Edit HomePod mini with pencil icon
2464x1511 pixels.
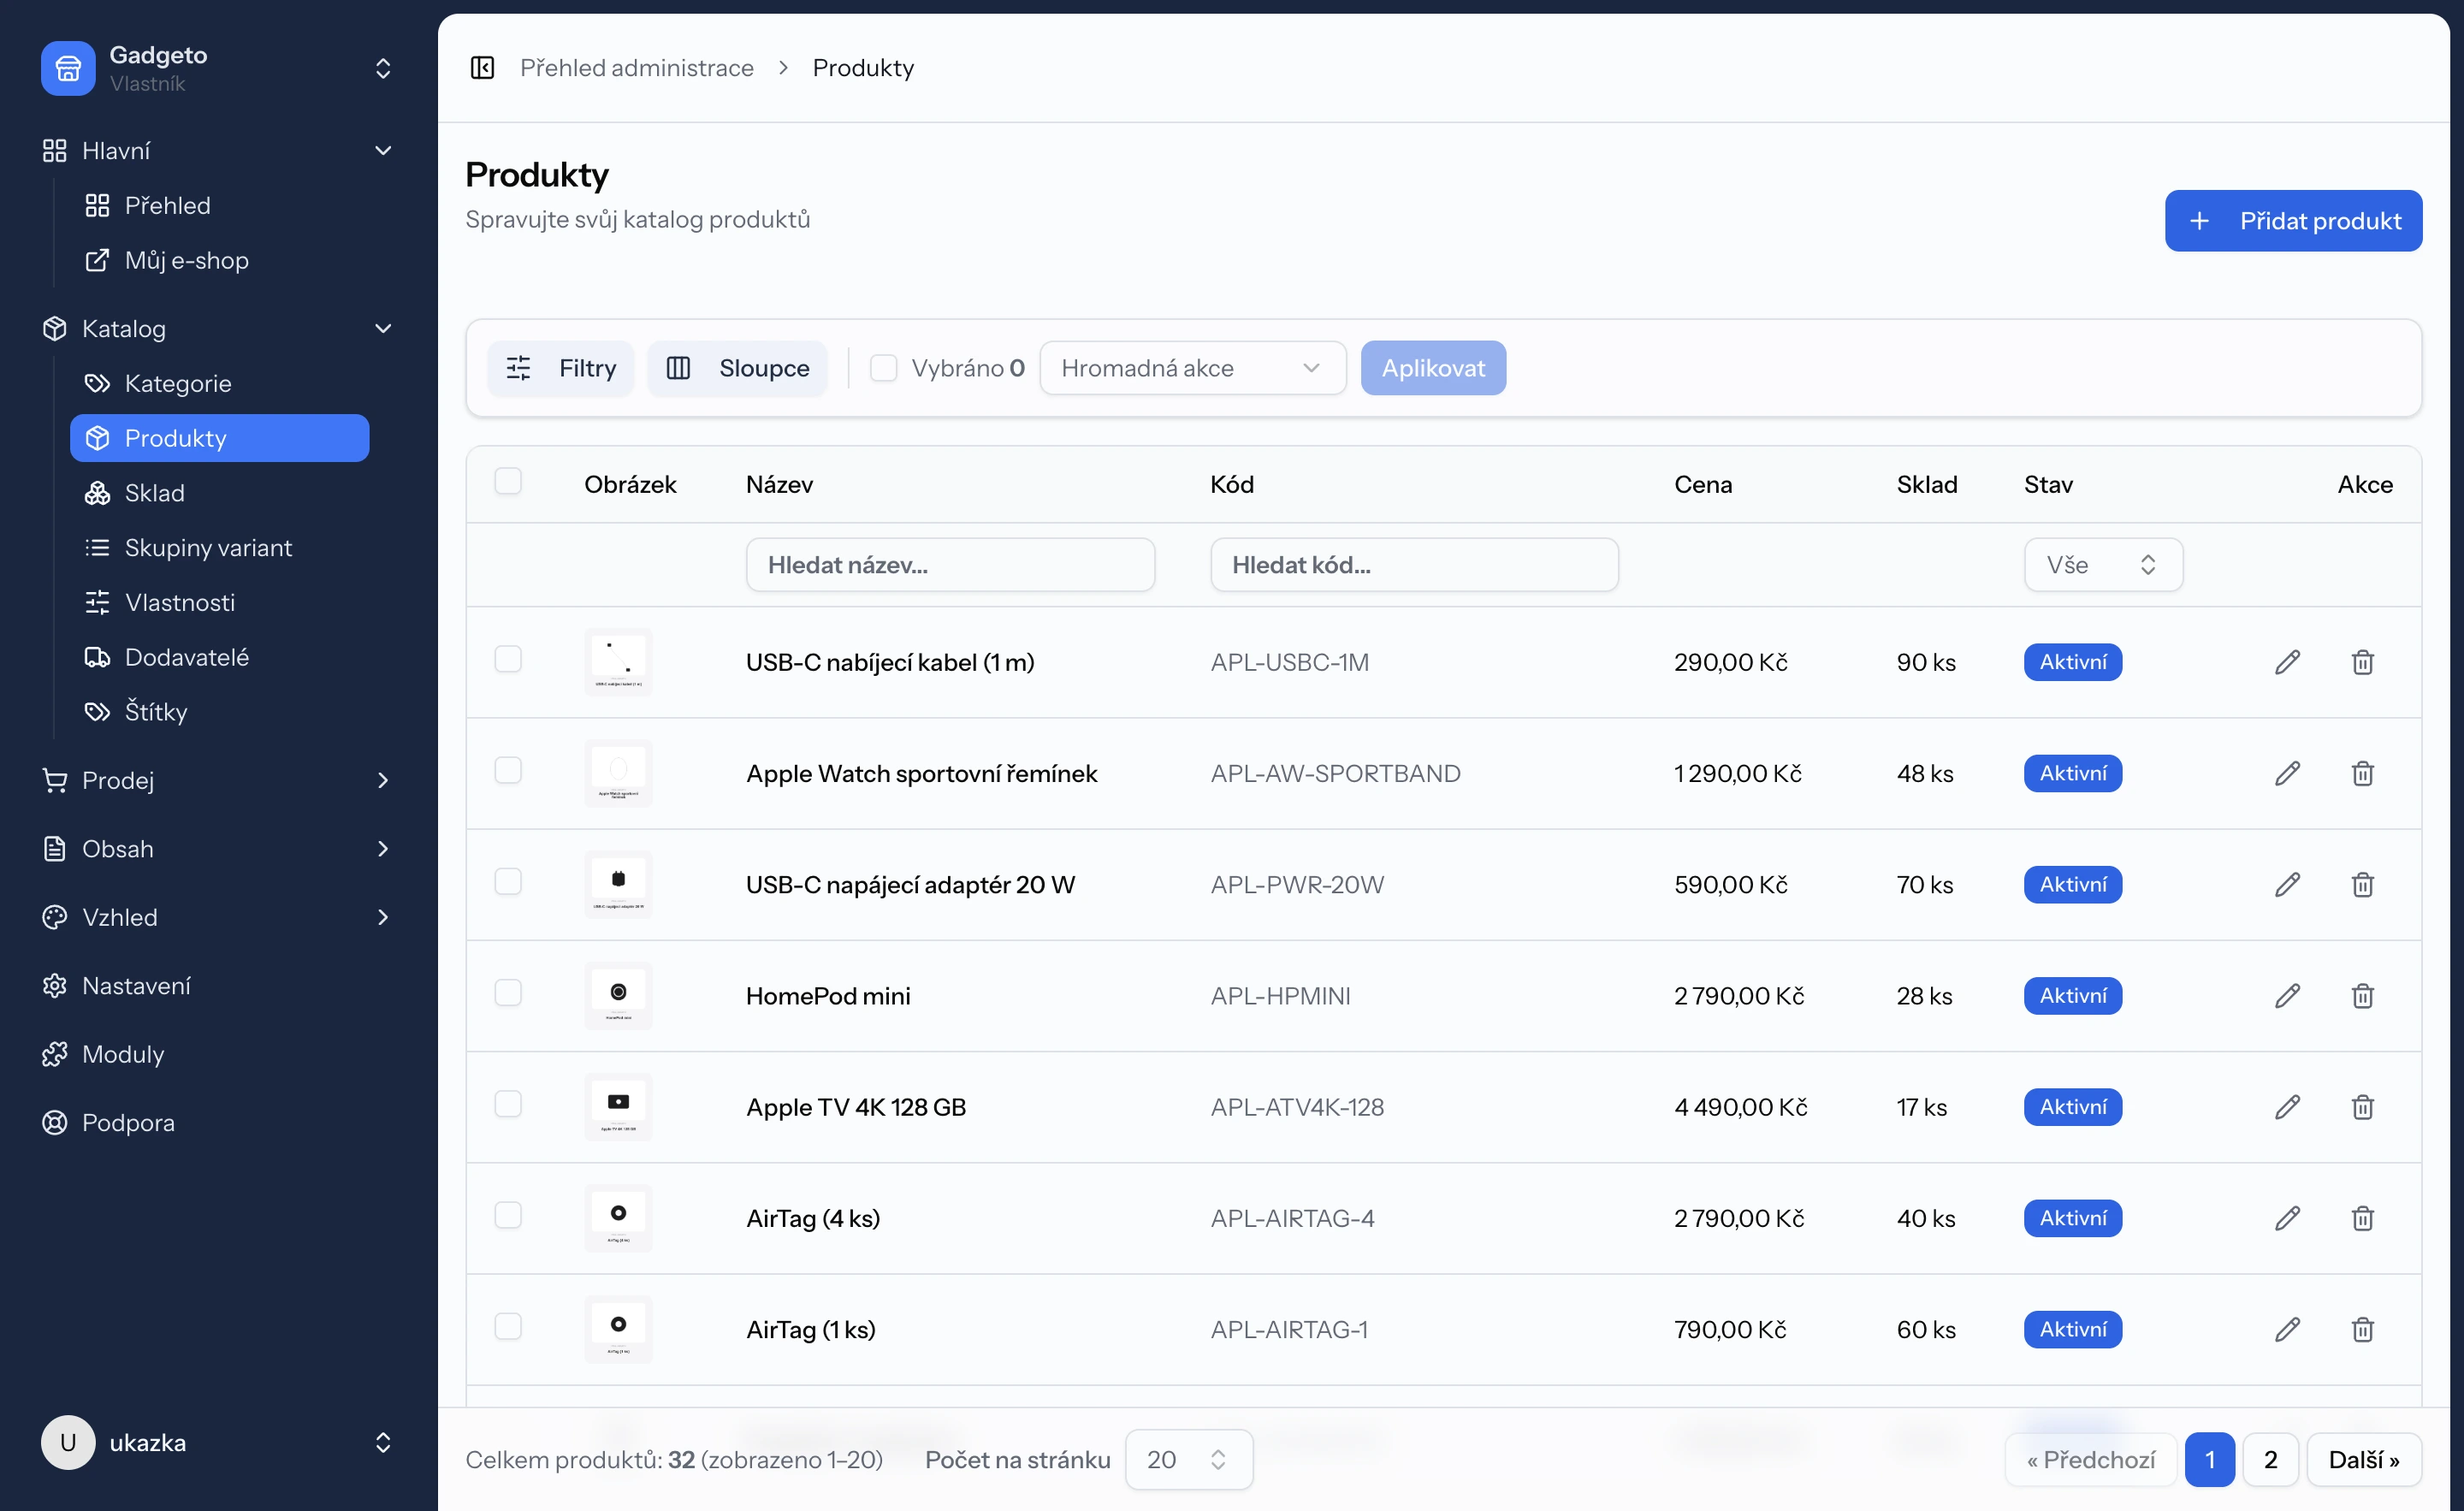click(x=2287, y=995)
